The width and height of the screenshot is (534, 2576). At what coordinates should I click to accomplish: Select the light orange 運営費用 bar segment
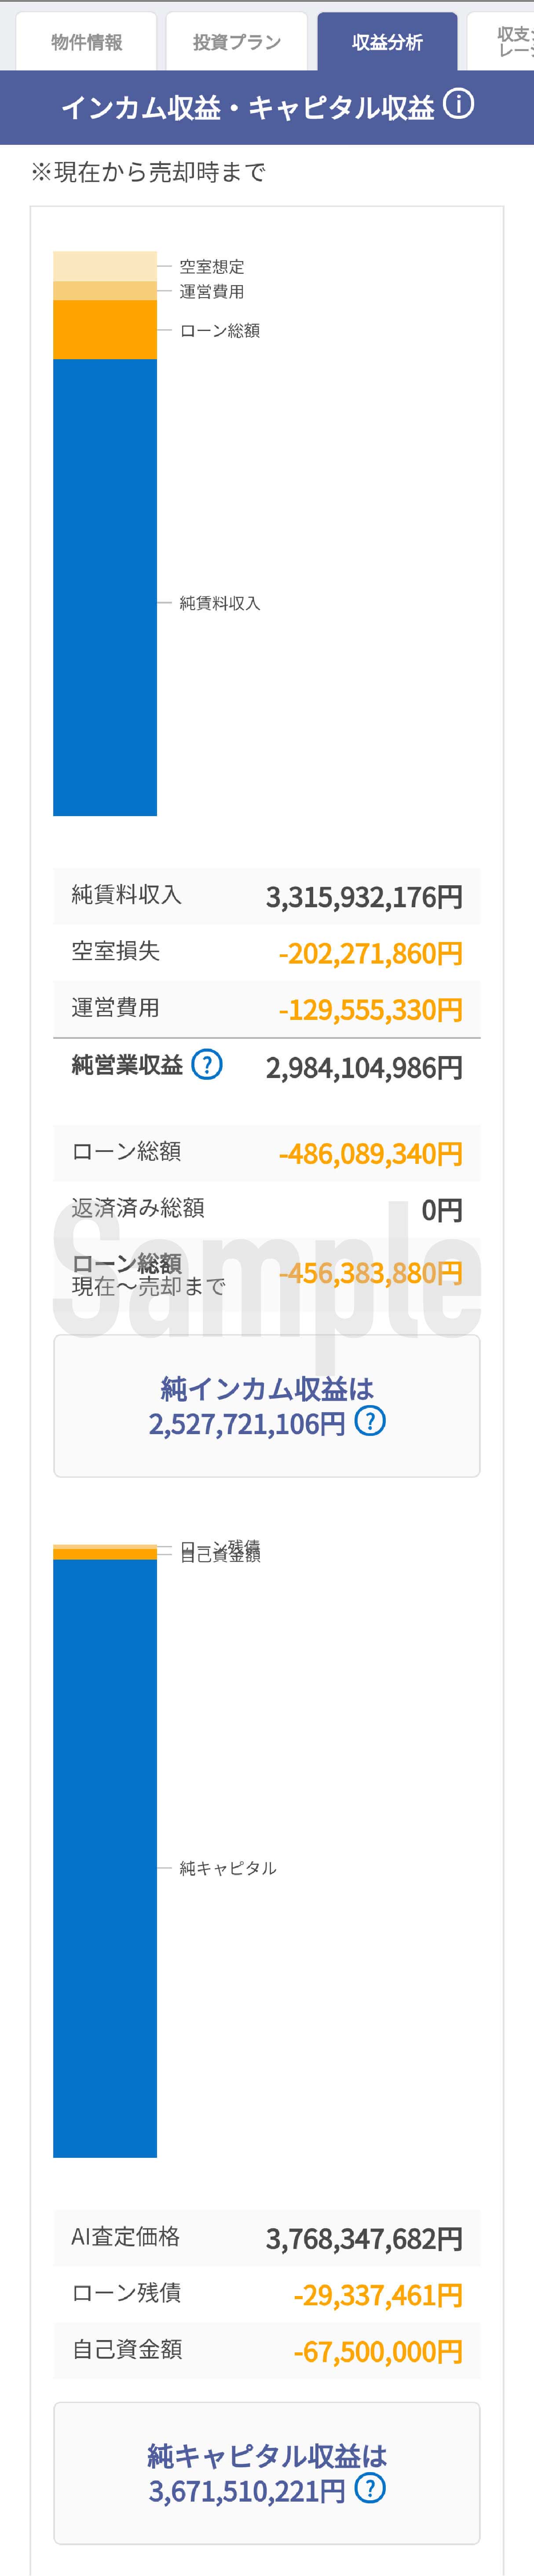[x=105, y=291]
